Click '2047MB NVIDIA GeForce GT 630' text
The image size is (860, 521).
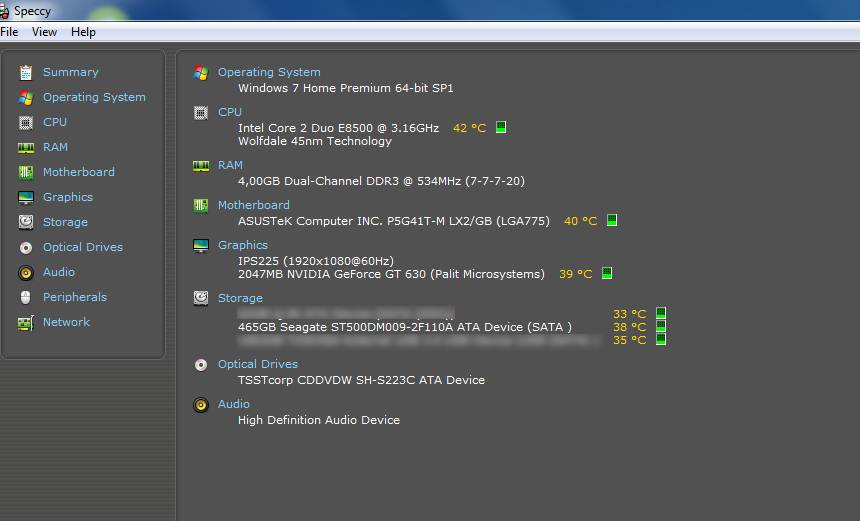(x=332, y=274)
